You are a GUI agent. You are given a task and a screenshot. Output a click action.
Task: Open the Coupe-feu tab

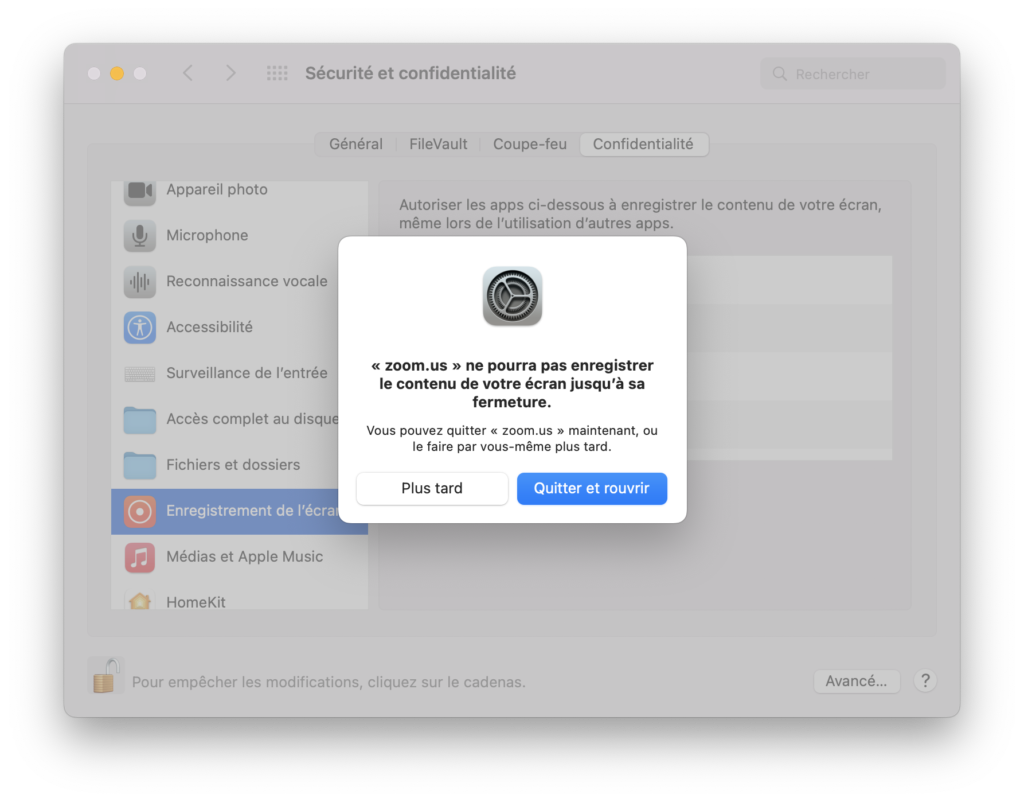[x=530, y=144]
